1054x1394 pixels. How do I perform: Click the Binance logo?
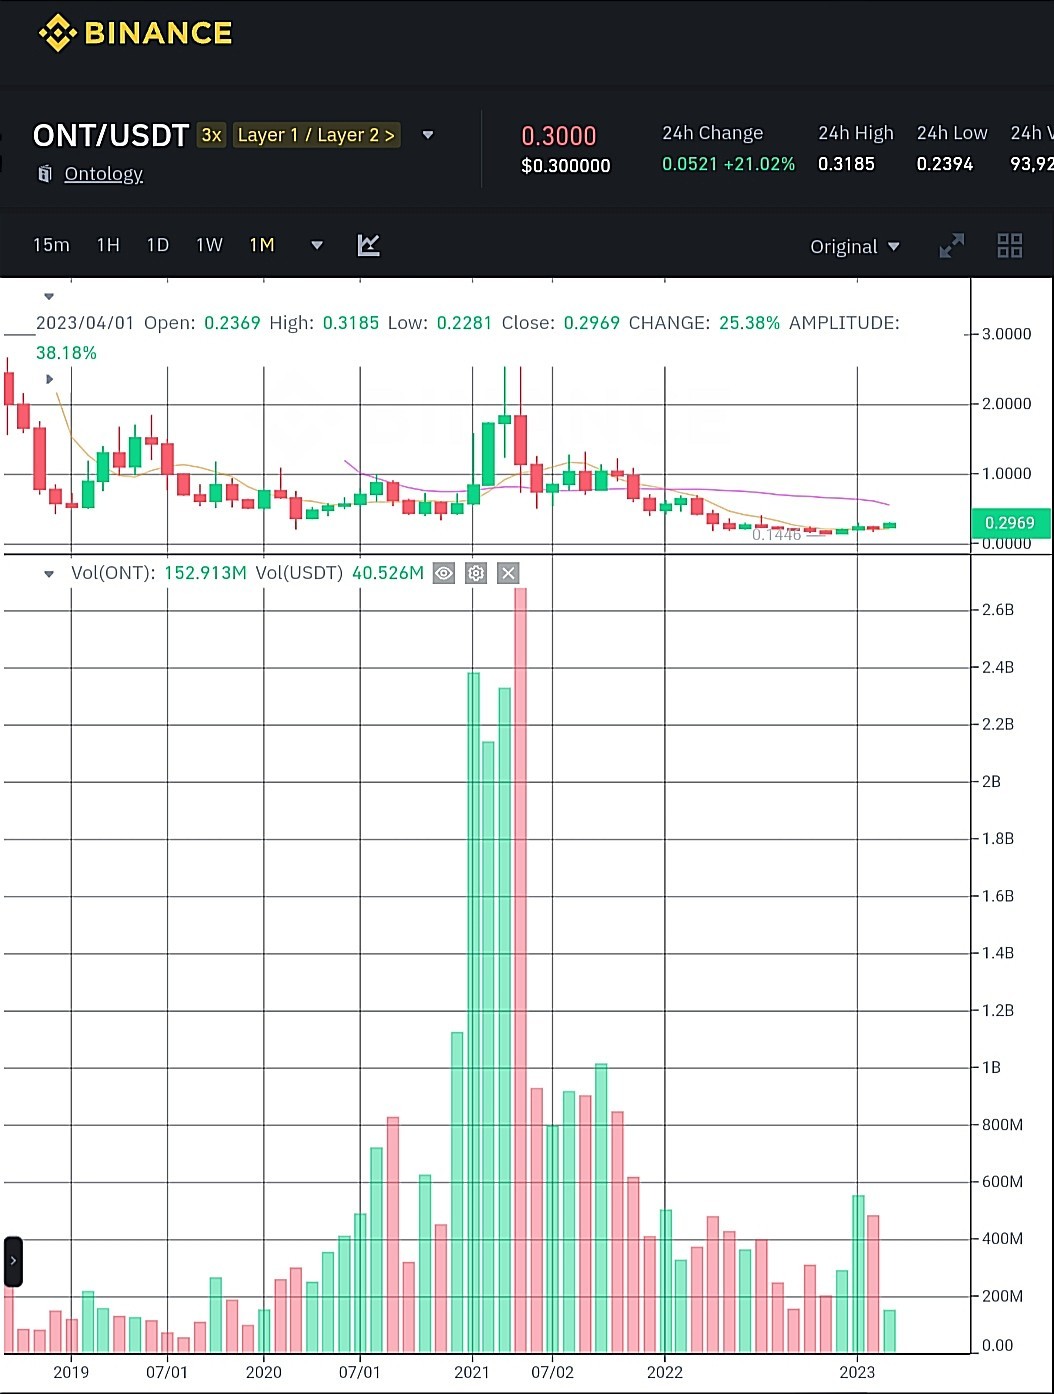pos(135,33)
